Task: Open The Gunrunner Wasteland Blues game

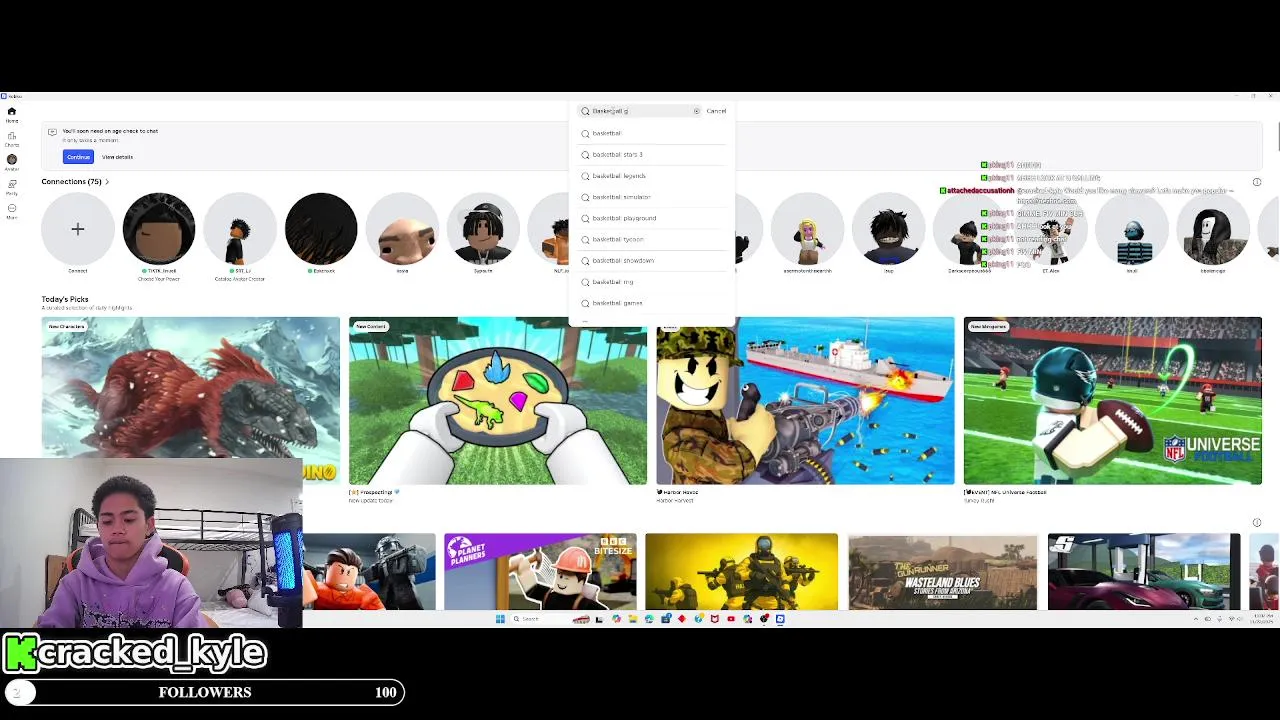Action: pyautogui.click(x=942, y=572)
